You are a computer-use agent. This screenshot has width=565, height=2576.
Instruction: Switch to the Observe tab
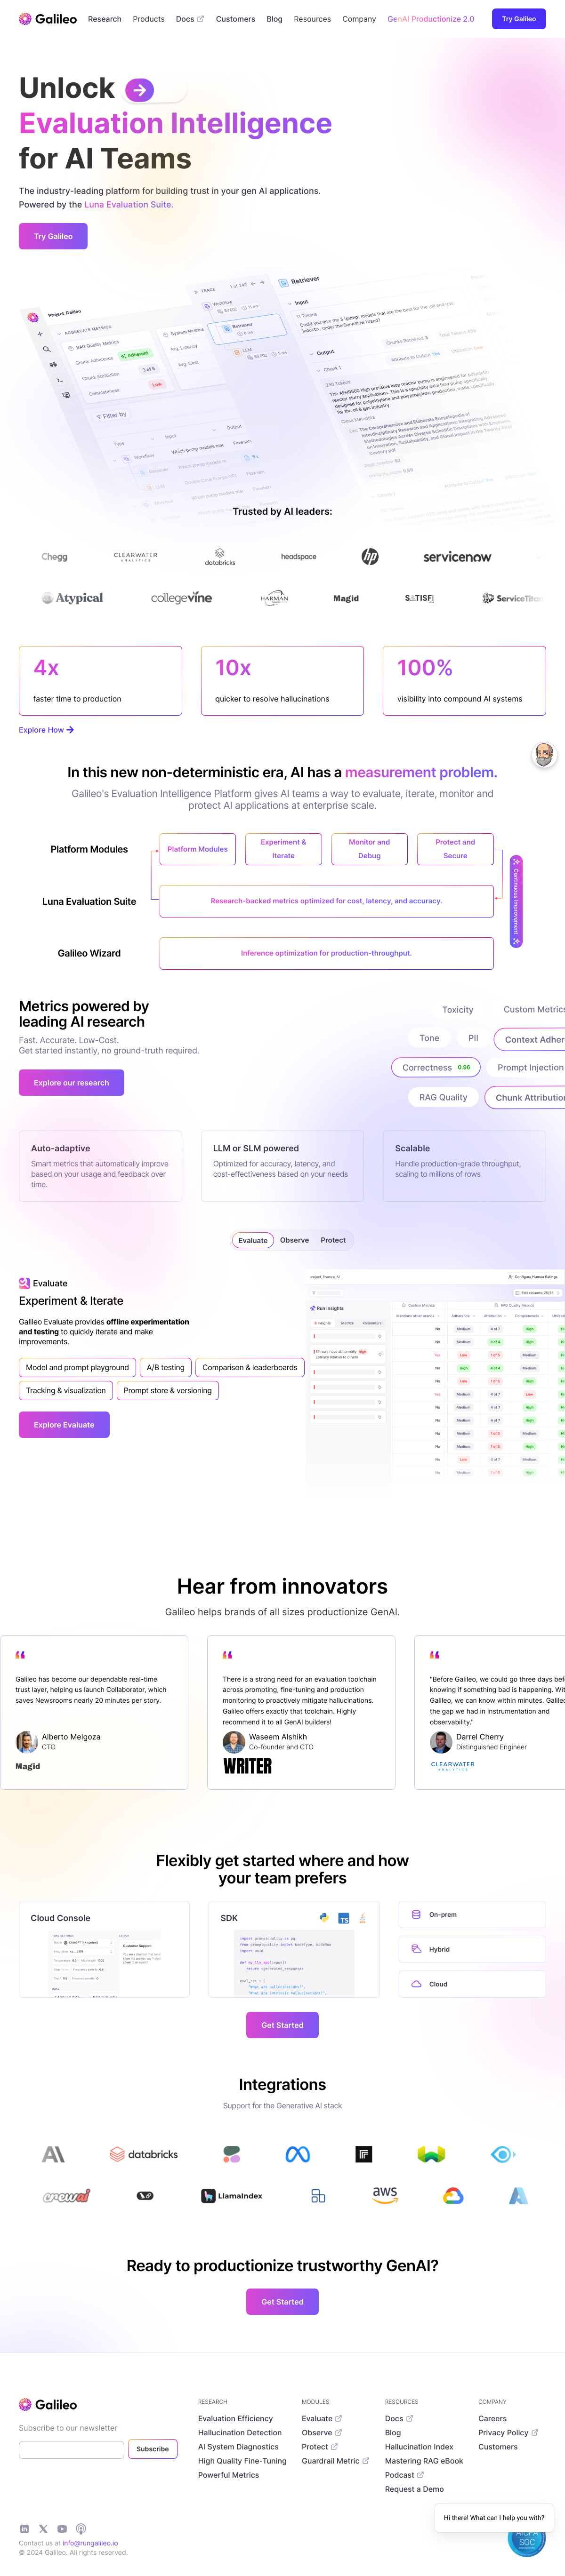pos(294,1240)
